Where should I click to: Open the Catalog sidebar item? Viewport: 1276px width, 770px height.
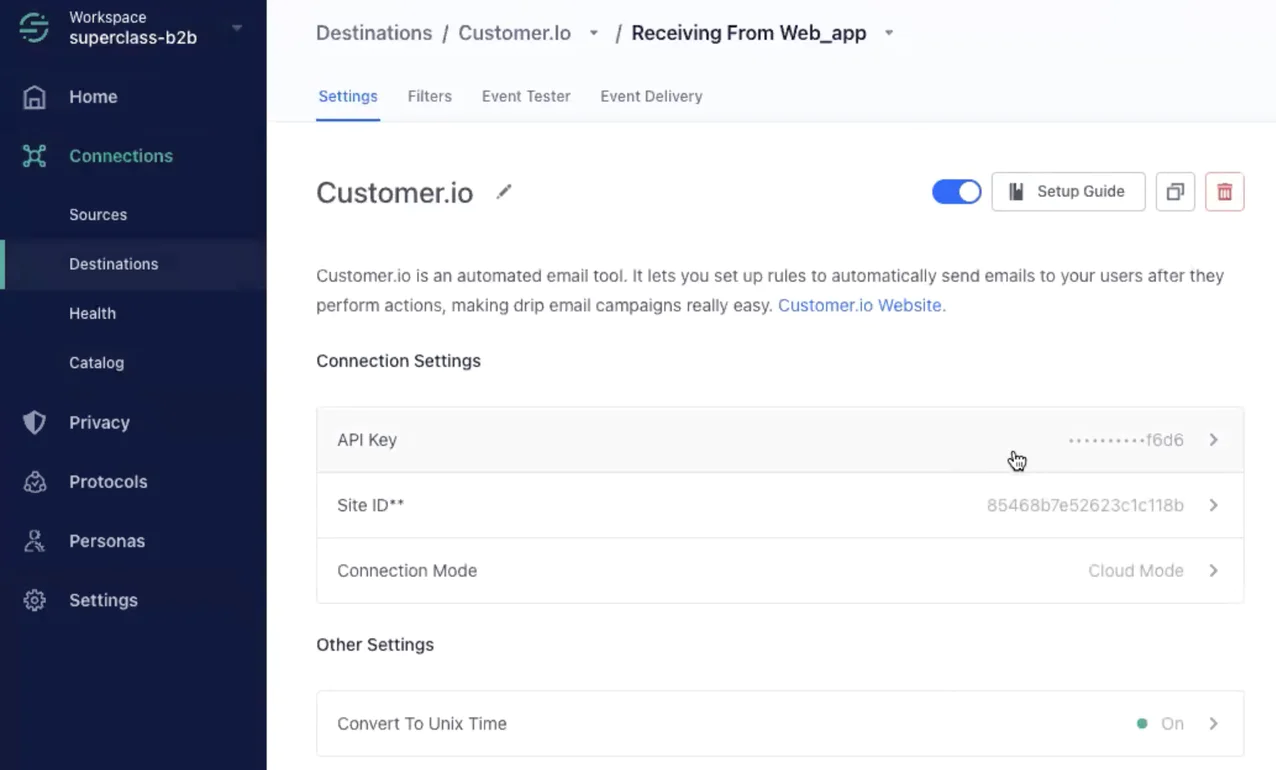[x=96, y=362]
